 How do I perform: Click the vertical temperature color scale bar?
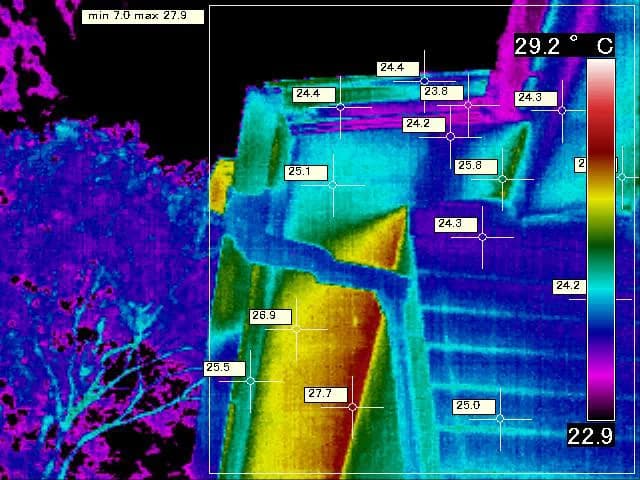coord(601,240)
